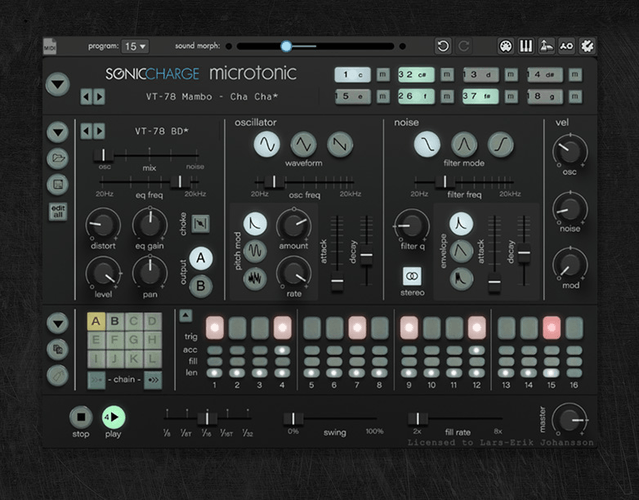Select noise pitch mod mode
Image resolution: width=639 pixels, height=500 pixels.
[x=255, y=278]
